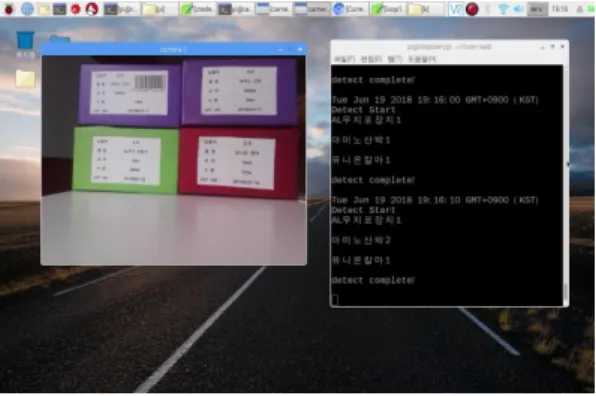596x396 pixels.
Task: Open the File menu in terminal window
Action: (344, 59)
